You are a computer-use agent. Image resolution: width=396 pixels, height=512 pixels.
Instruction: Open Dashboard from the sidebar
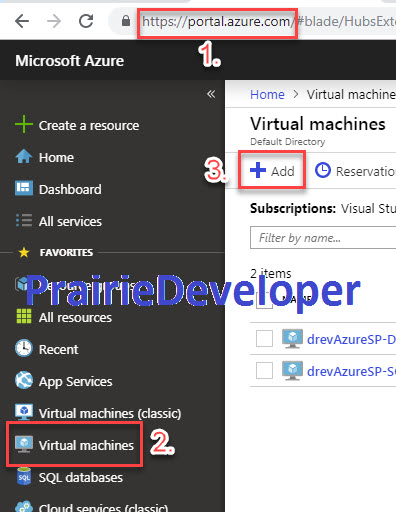(70, 189)
